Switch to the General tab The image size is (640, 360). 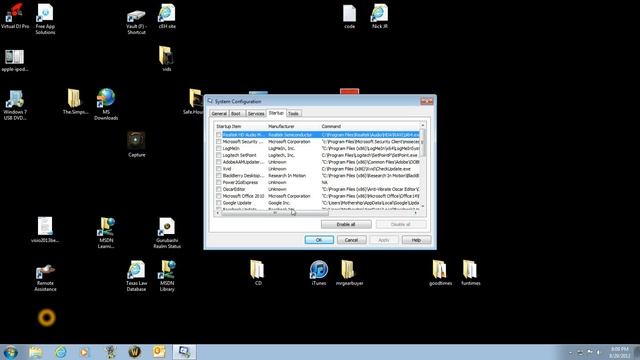[x=219, y=113]
